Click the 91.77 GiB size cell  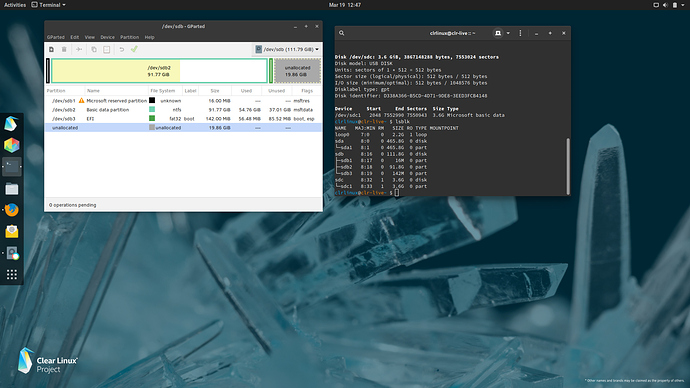tap(219, 110)
